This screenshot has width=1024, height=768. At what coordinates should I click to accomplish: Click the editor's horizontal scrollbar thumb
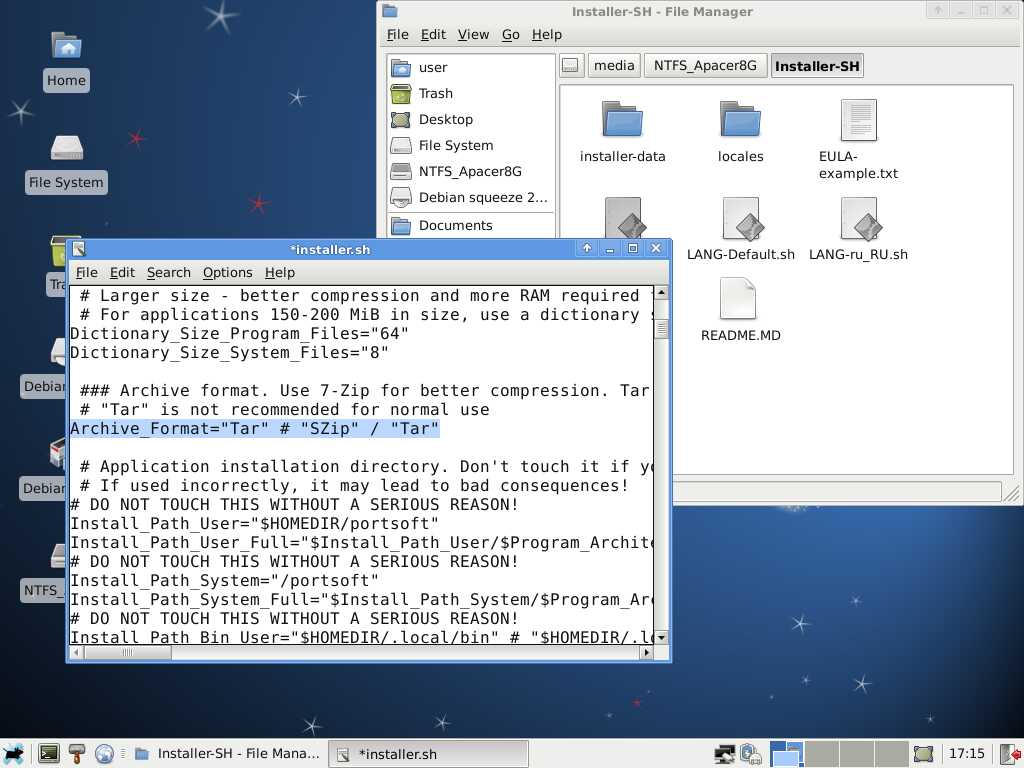127,653
